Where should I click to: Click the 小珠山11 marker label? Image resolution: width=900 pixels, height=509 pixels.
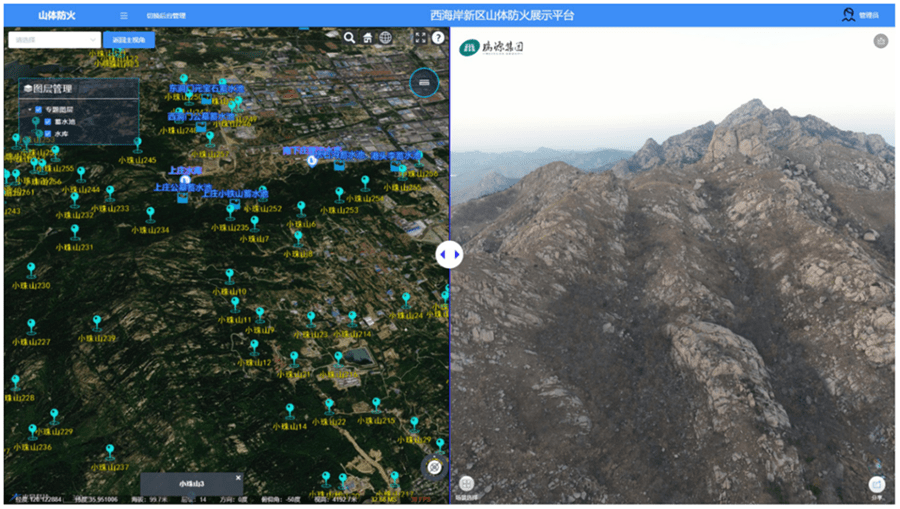[234, 320]
